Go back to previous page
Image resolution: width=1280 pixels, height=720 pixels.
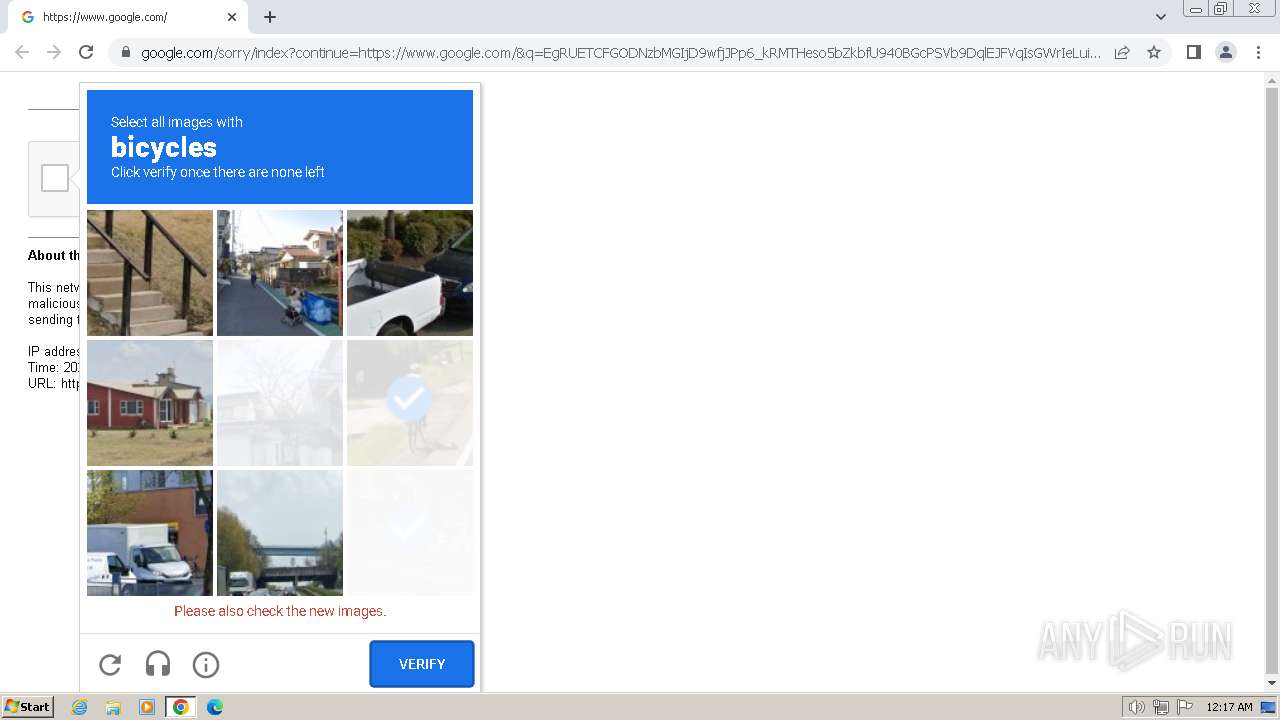22,52
